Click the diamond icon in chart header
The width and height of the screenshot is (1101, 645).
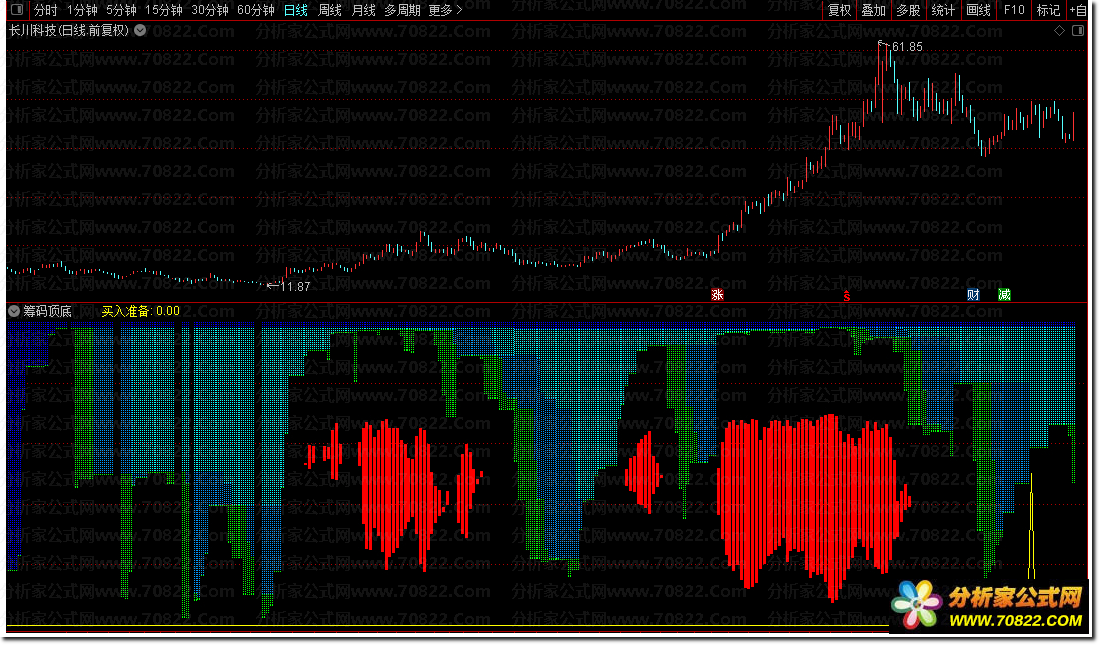[x=1060, y=31]
